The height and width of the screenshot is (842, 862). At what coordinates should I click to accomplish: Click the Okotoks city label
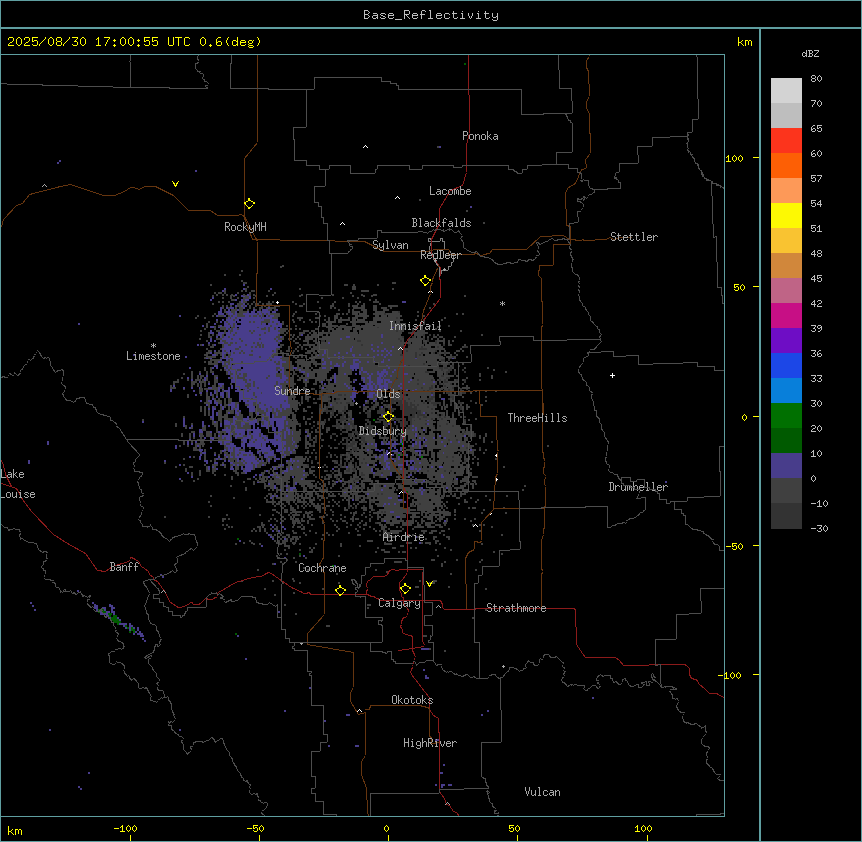(x=412, y=700)
